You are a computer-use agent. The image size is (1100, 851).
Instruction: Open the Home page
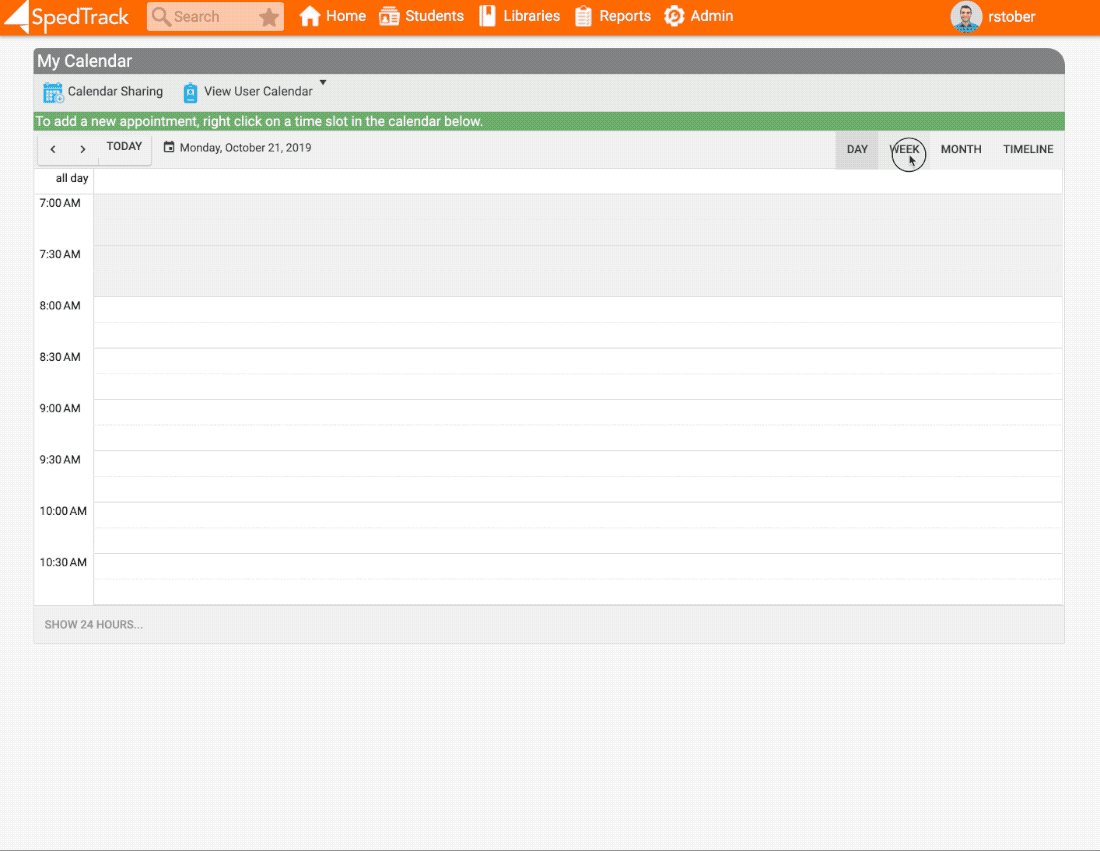[x=333, y=17]
